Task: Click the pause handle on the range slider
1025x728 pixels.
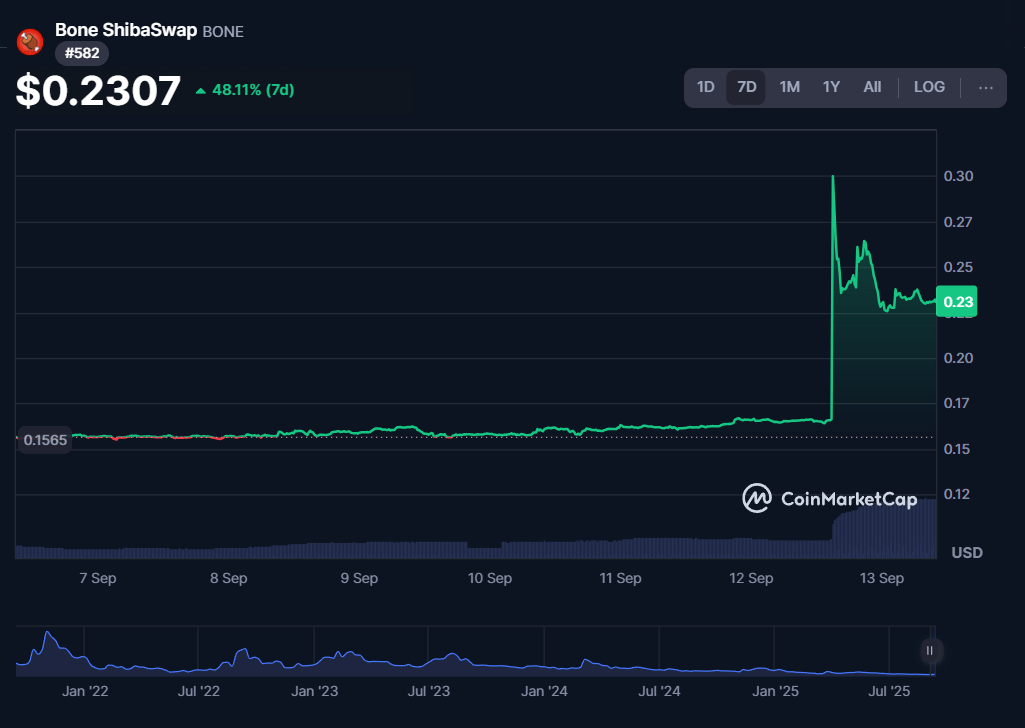Action: [x=930, y=650]
